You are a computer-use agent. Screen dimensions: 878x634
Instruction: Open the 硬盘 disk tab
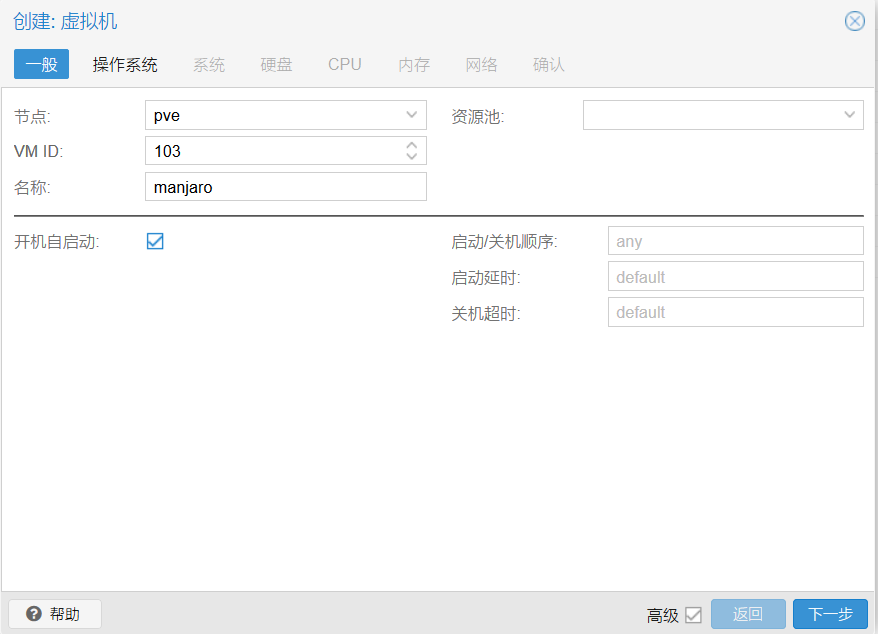(276, 64)
